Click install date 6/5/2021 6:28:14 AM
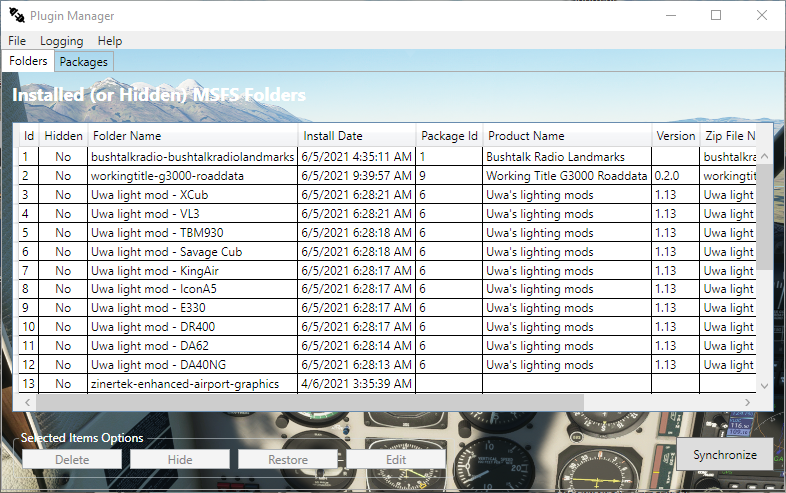This screenshot has width=786, height=493. pyautogui.click(x=356, y=346)
